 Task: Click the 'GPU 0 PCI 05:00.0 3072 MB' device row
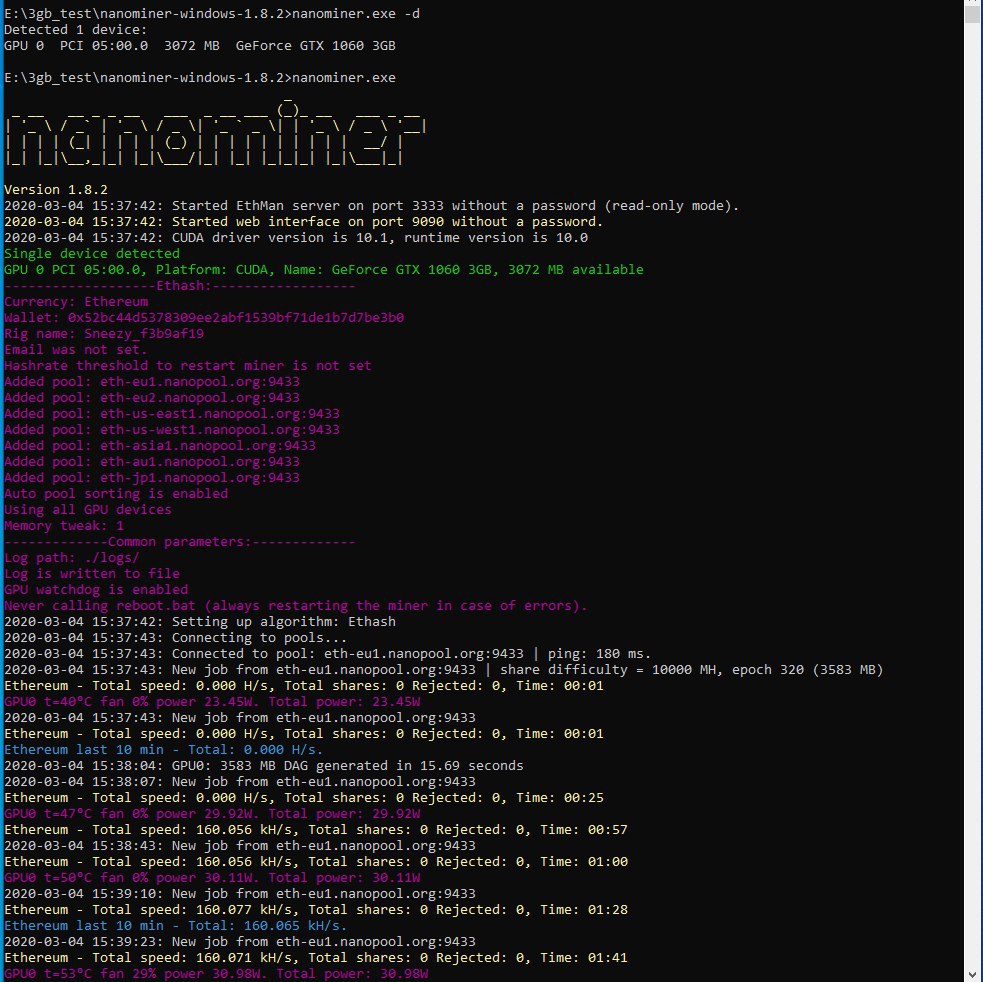pos(199,46)
